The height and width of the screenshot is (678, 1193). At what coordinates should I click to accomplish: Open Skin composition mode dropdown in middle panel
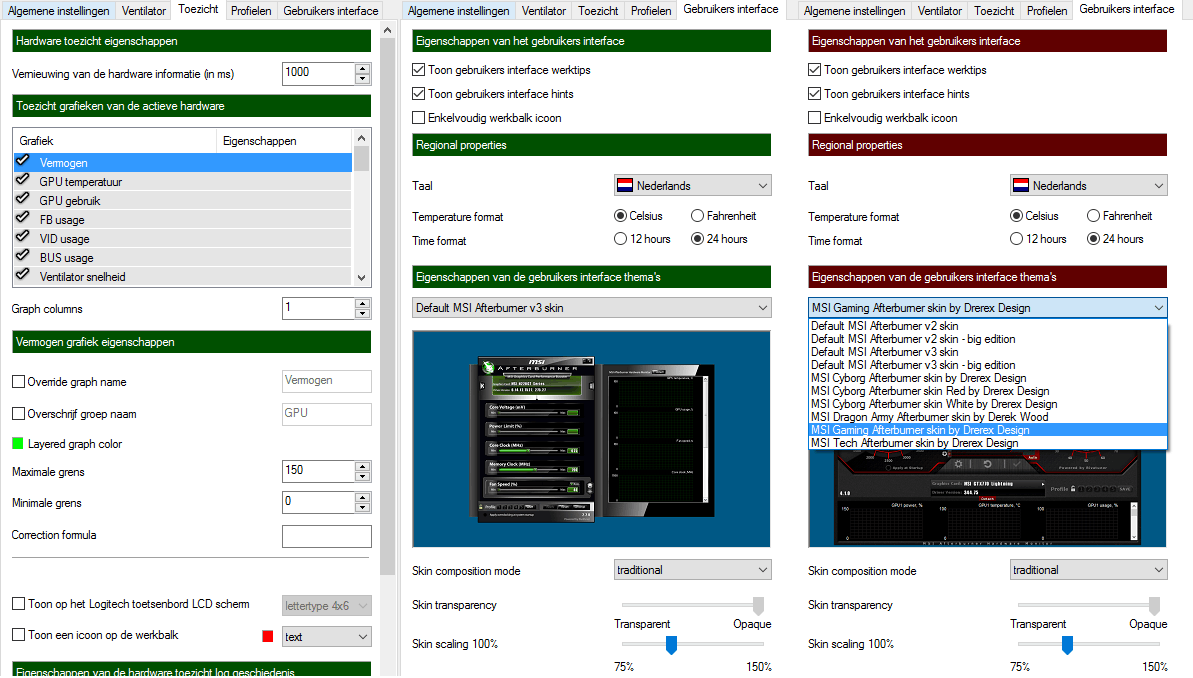[692, 570]
